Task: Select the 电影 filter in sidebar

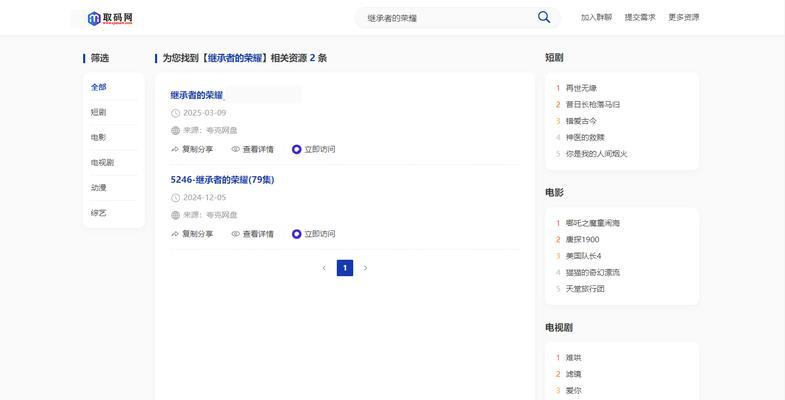Action: (x=99, y=137)
